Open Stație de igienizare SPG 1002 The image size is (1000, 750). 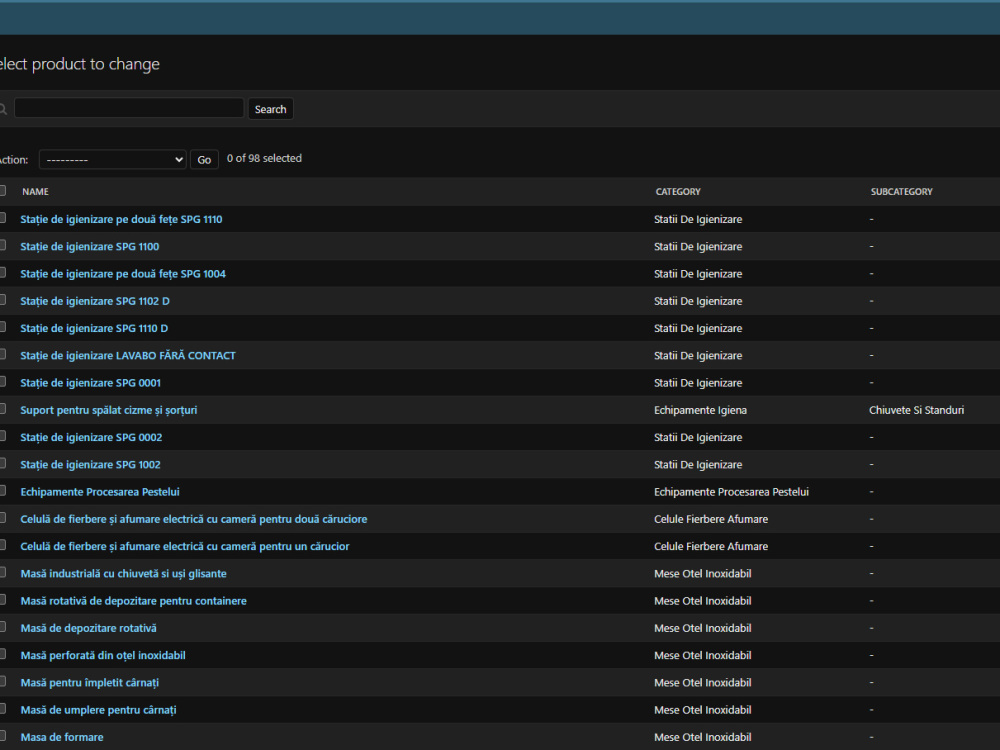tap(91, 465)
